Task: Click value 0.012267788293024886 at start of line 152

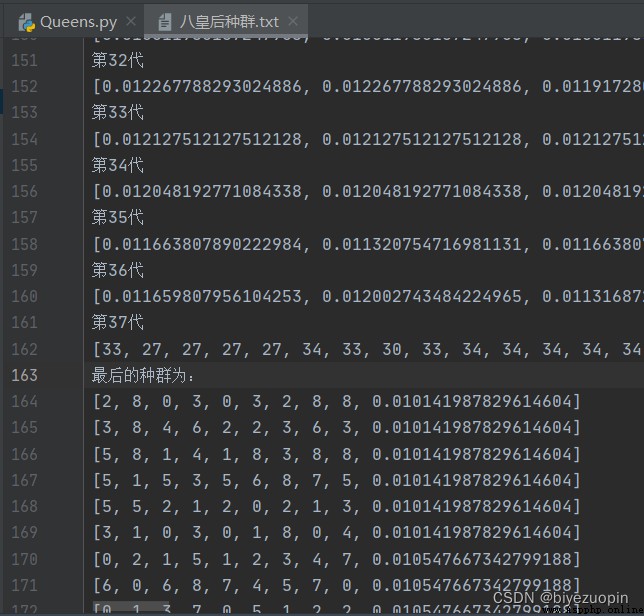Action: coord(201,86)
